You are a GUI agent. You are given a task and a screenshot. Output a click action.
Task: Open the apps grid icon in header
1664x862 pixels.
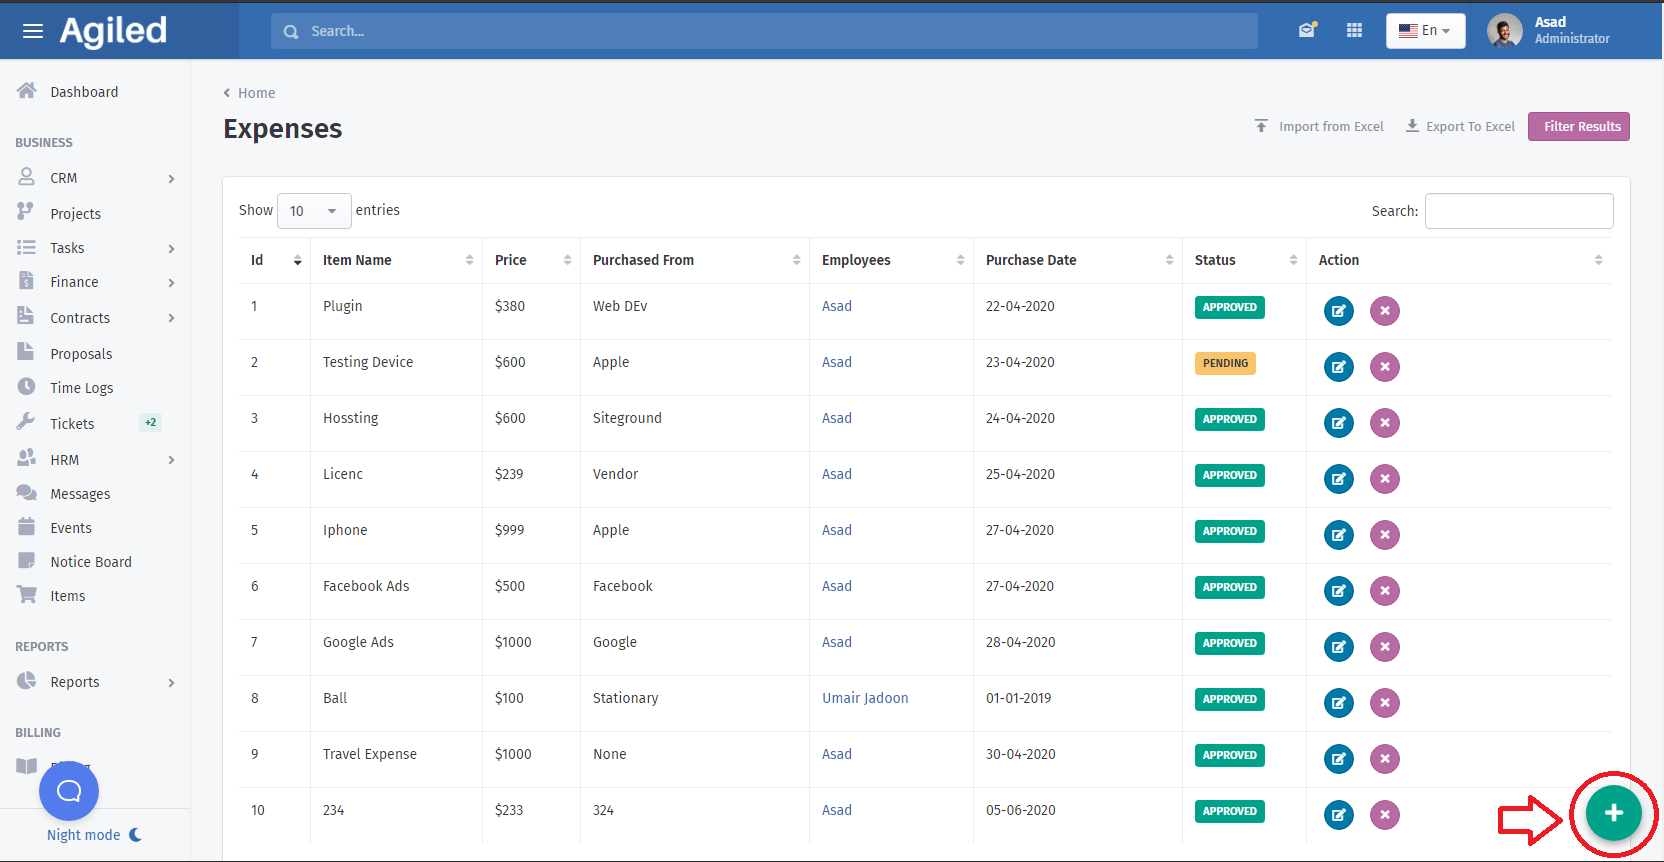1354,31
